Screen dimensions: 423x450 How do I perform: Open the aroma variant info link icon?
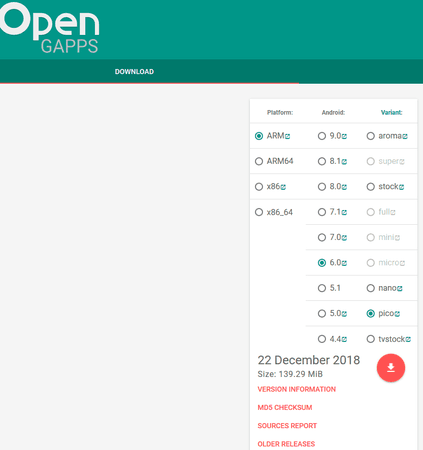[x=405, y=136]
